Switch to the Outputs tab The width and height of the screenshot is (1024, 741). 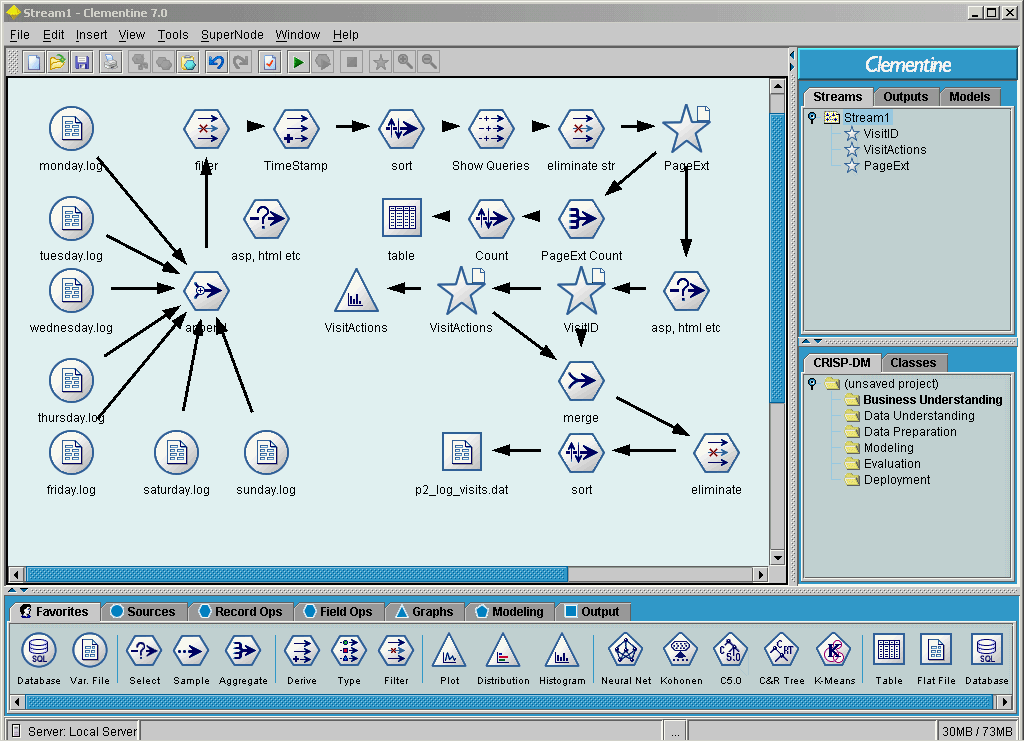pyautogui.click(x=906, y=97)
